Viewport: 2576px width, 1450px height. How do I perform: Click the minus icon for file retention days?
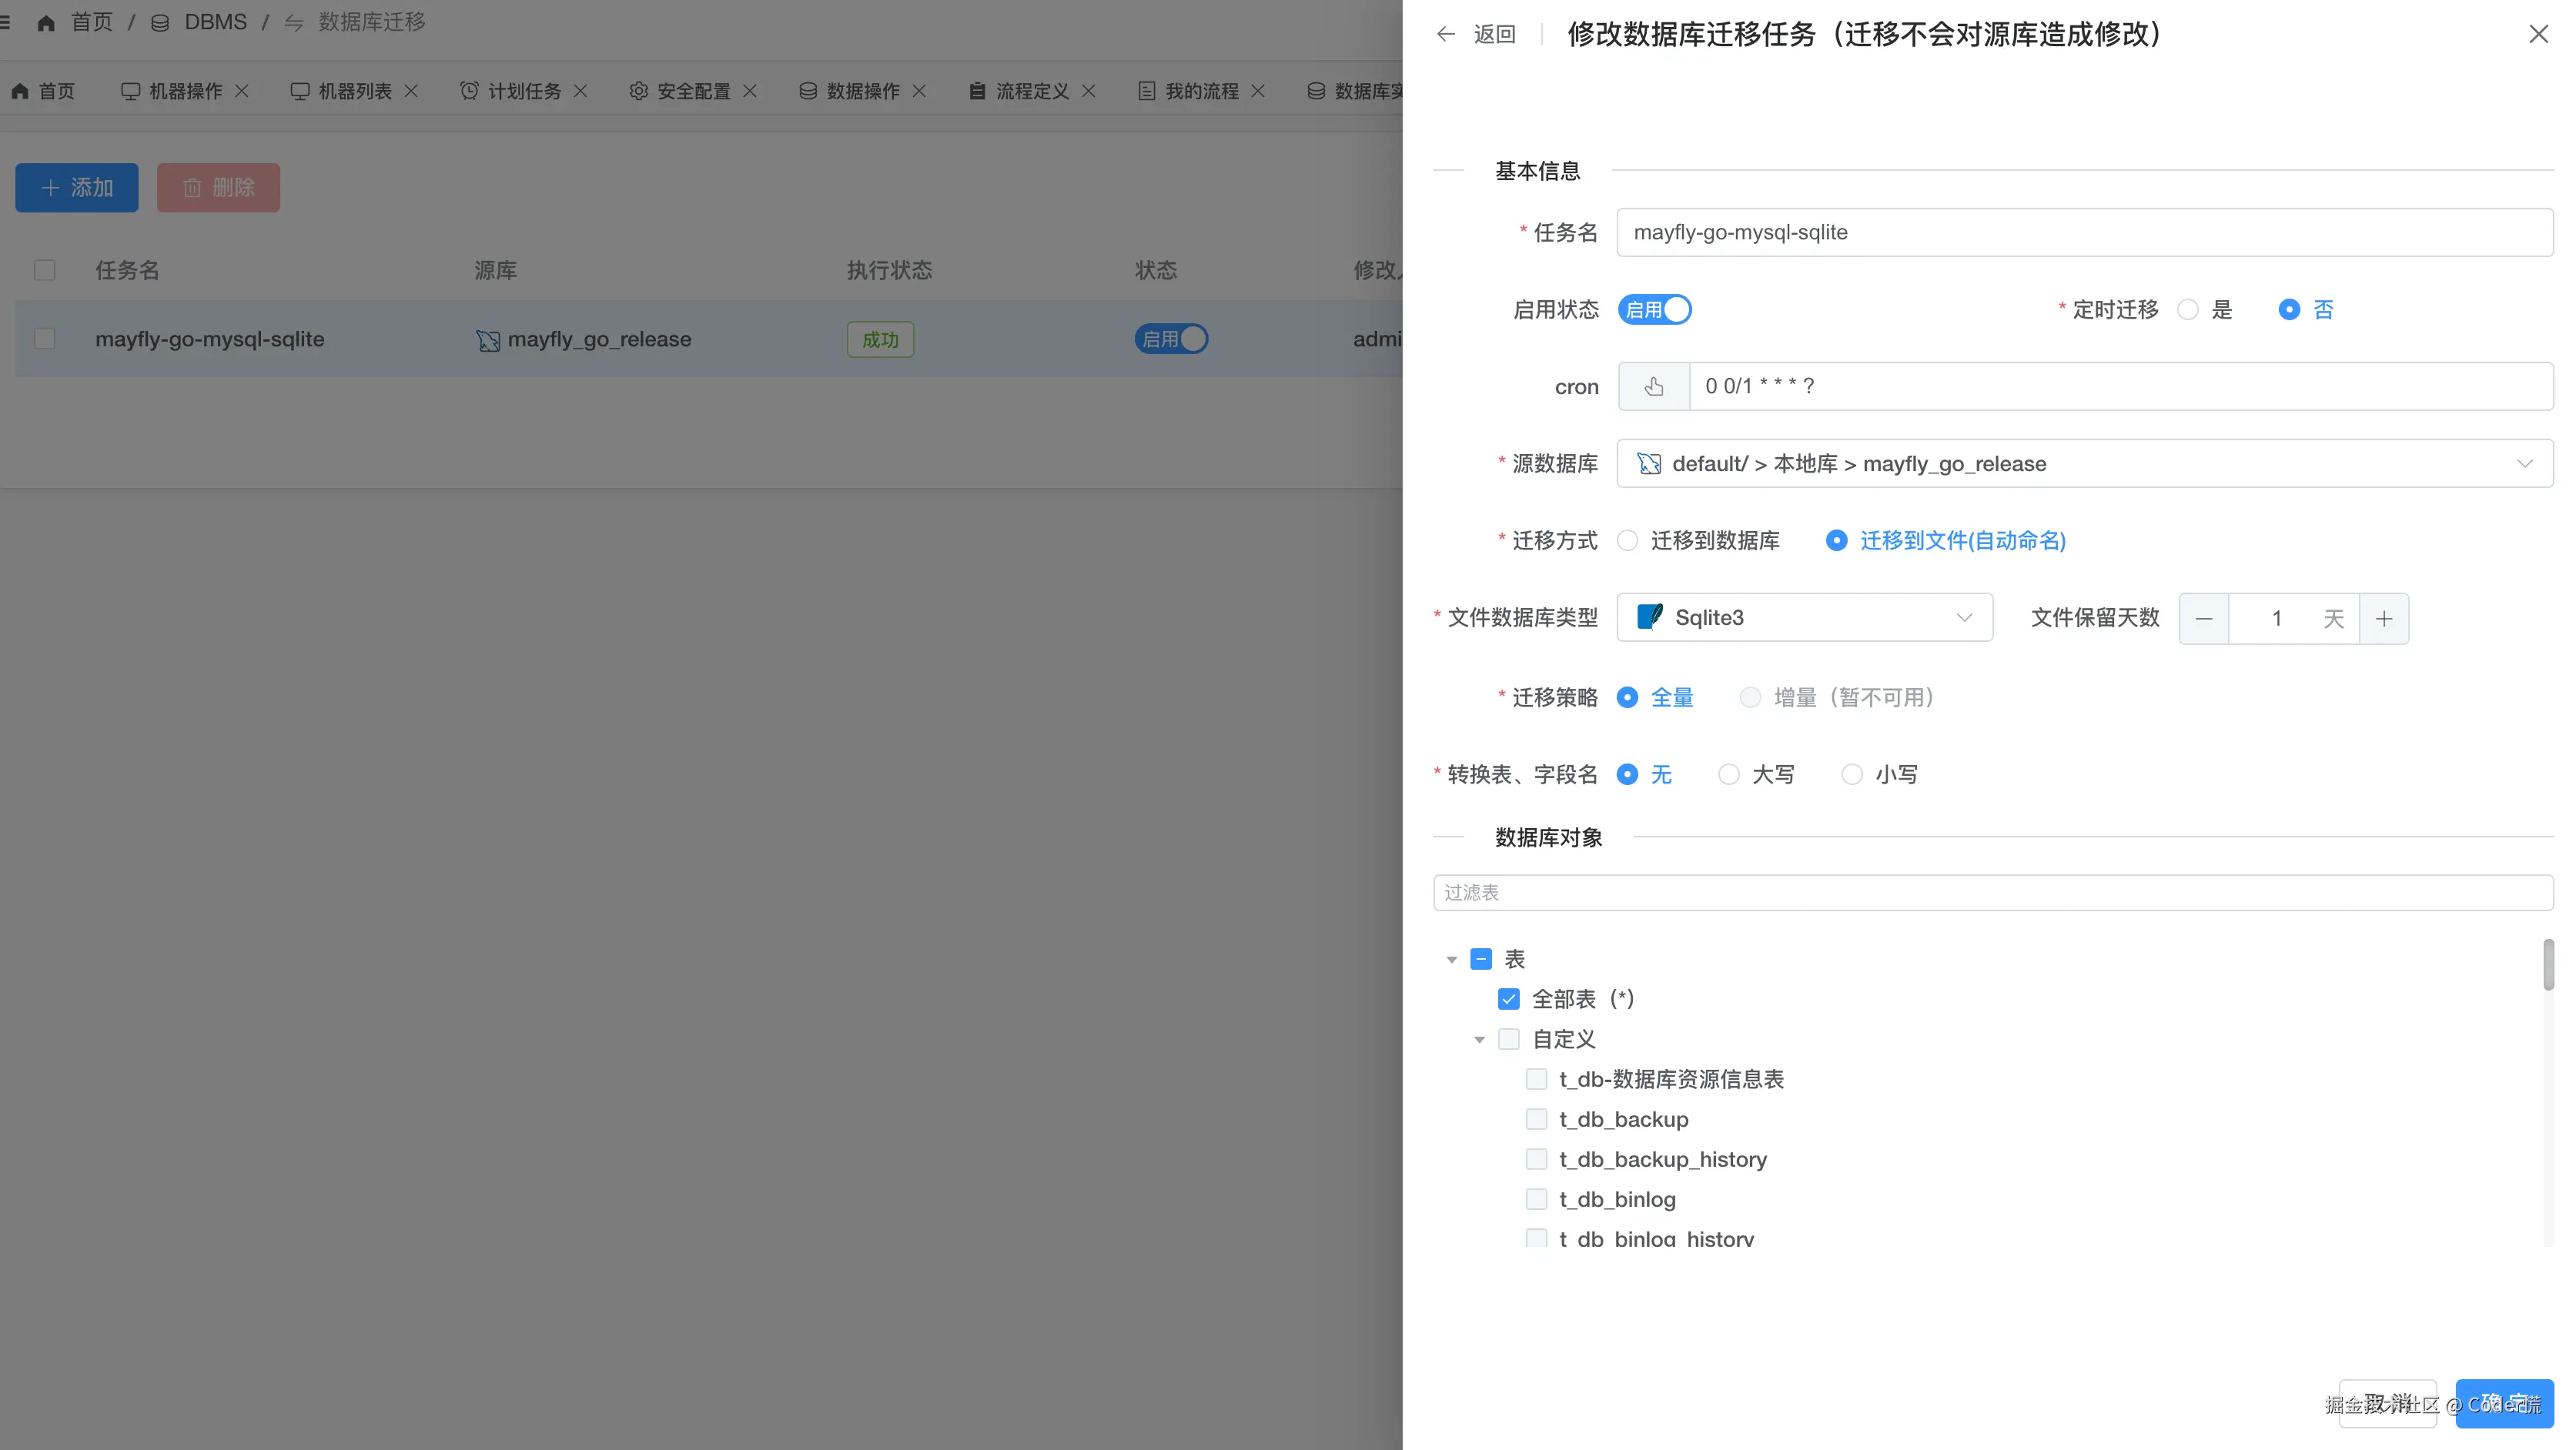click(x=2204, y=619)
